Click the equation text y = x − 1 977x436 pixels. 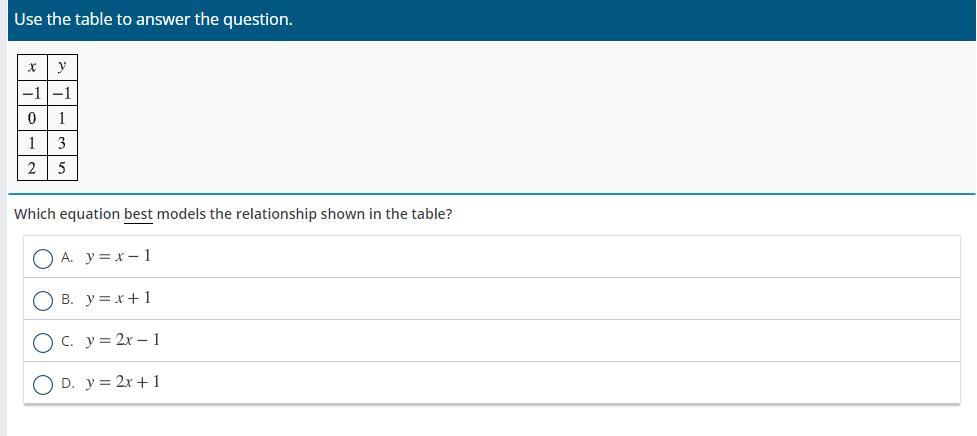118,256
